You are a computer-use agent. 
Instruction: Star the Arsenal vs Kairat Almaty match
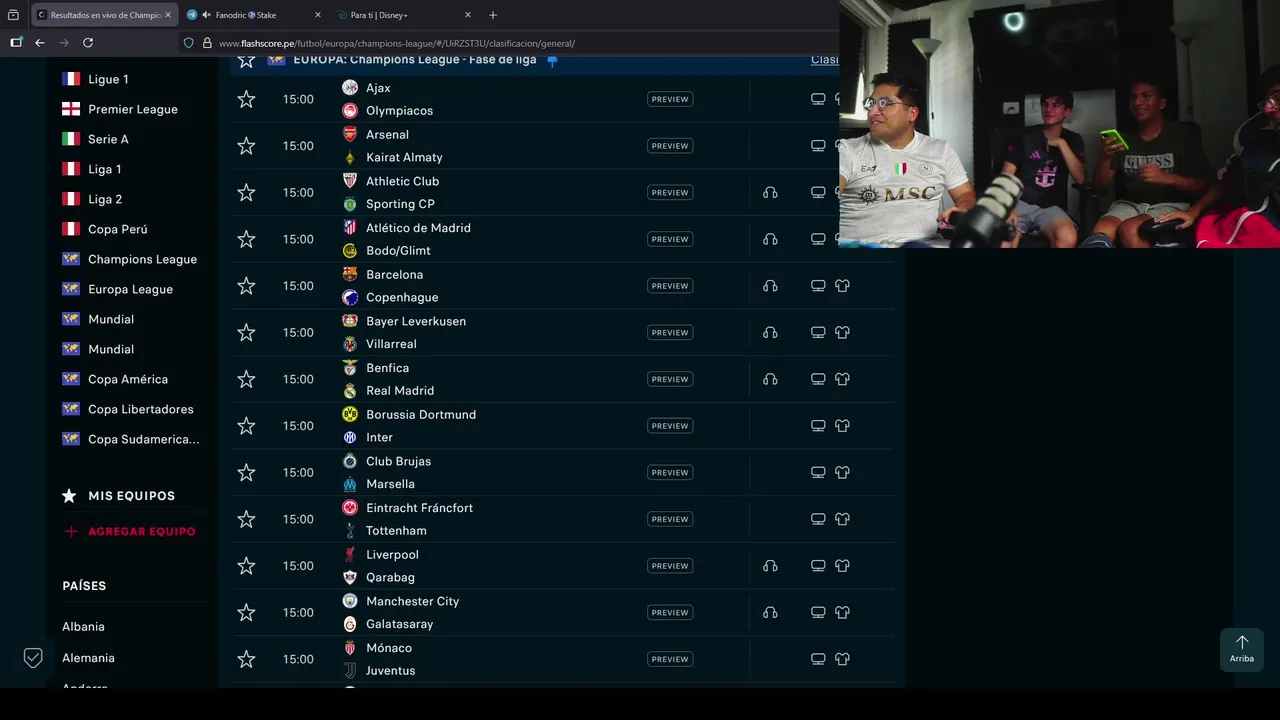pos(246,146)
